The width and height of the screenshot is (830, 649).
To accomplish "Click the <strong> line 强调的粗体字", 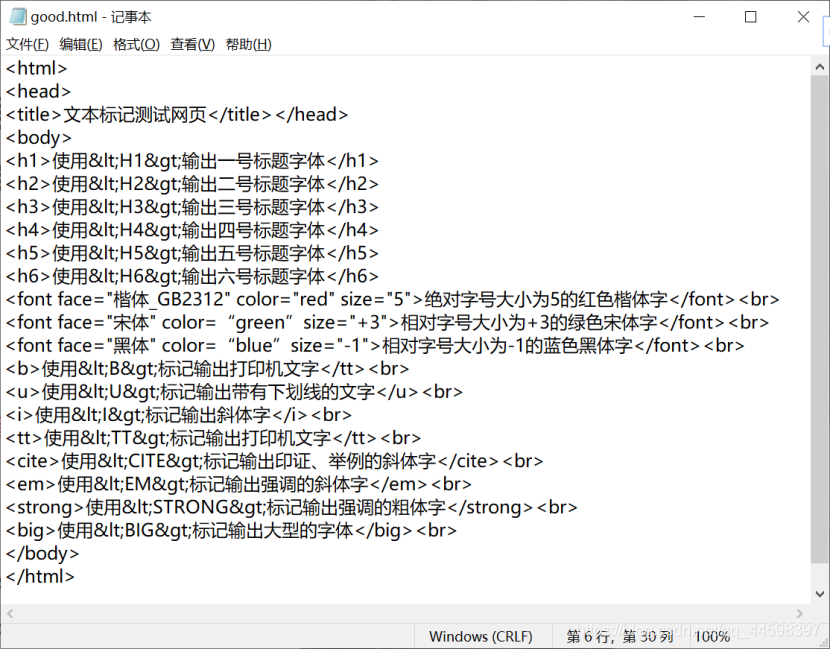I will [291, 508].
